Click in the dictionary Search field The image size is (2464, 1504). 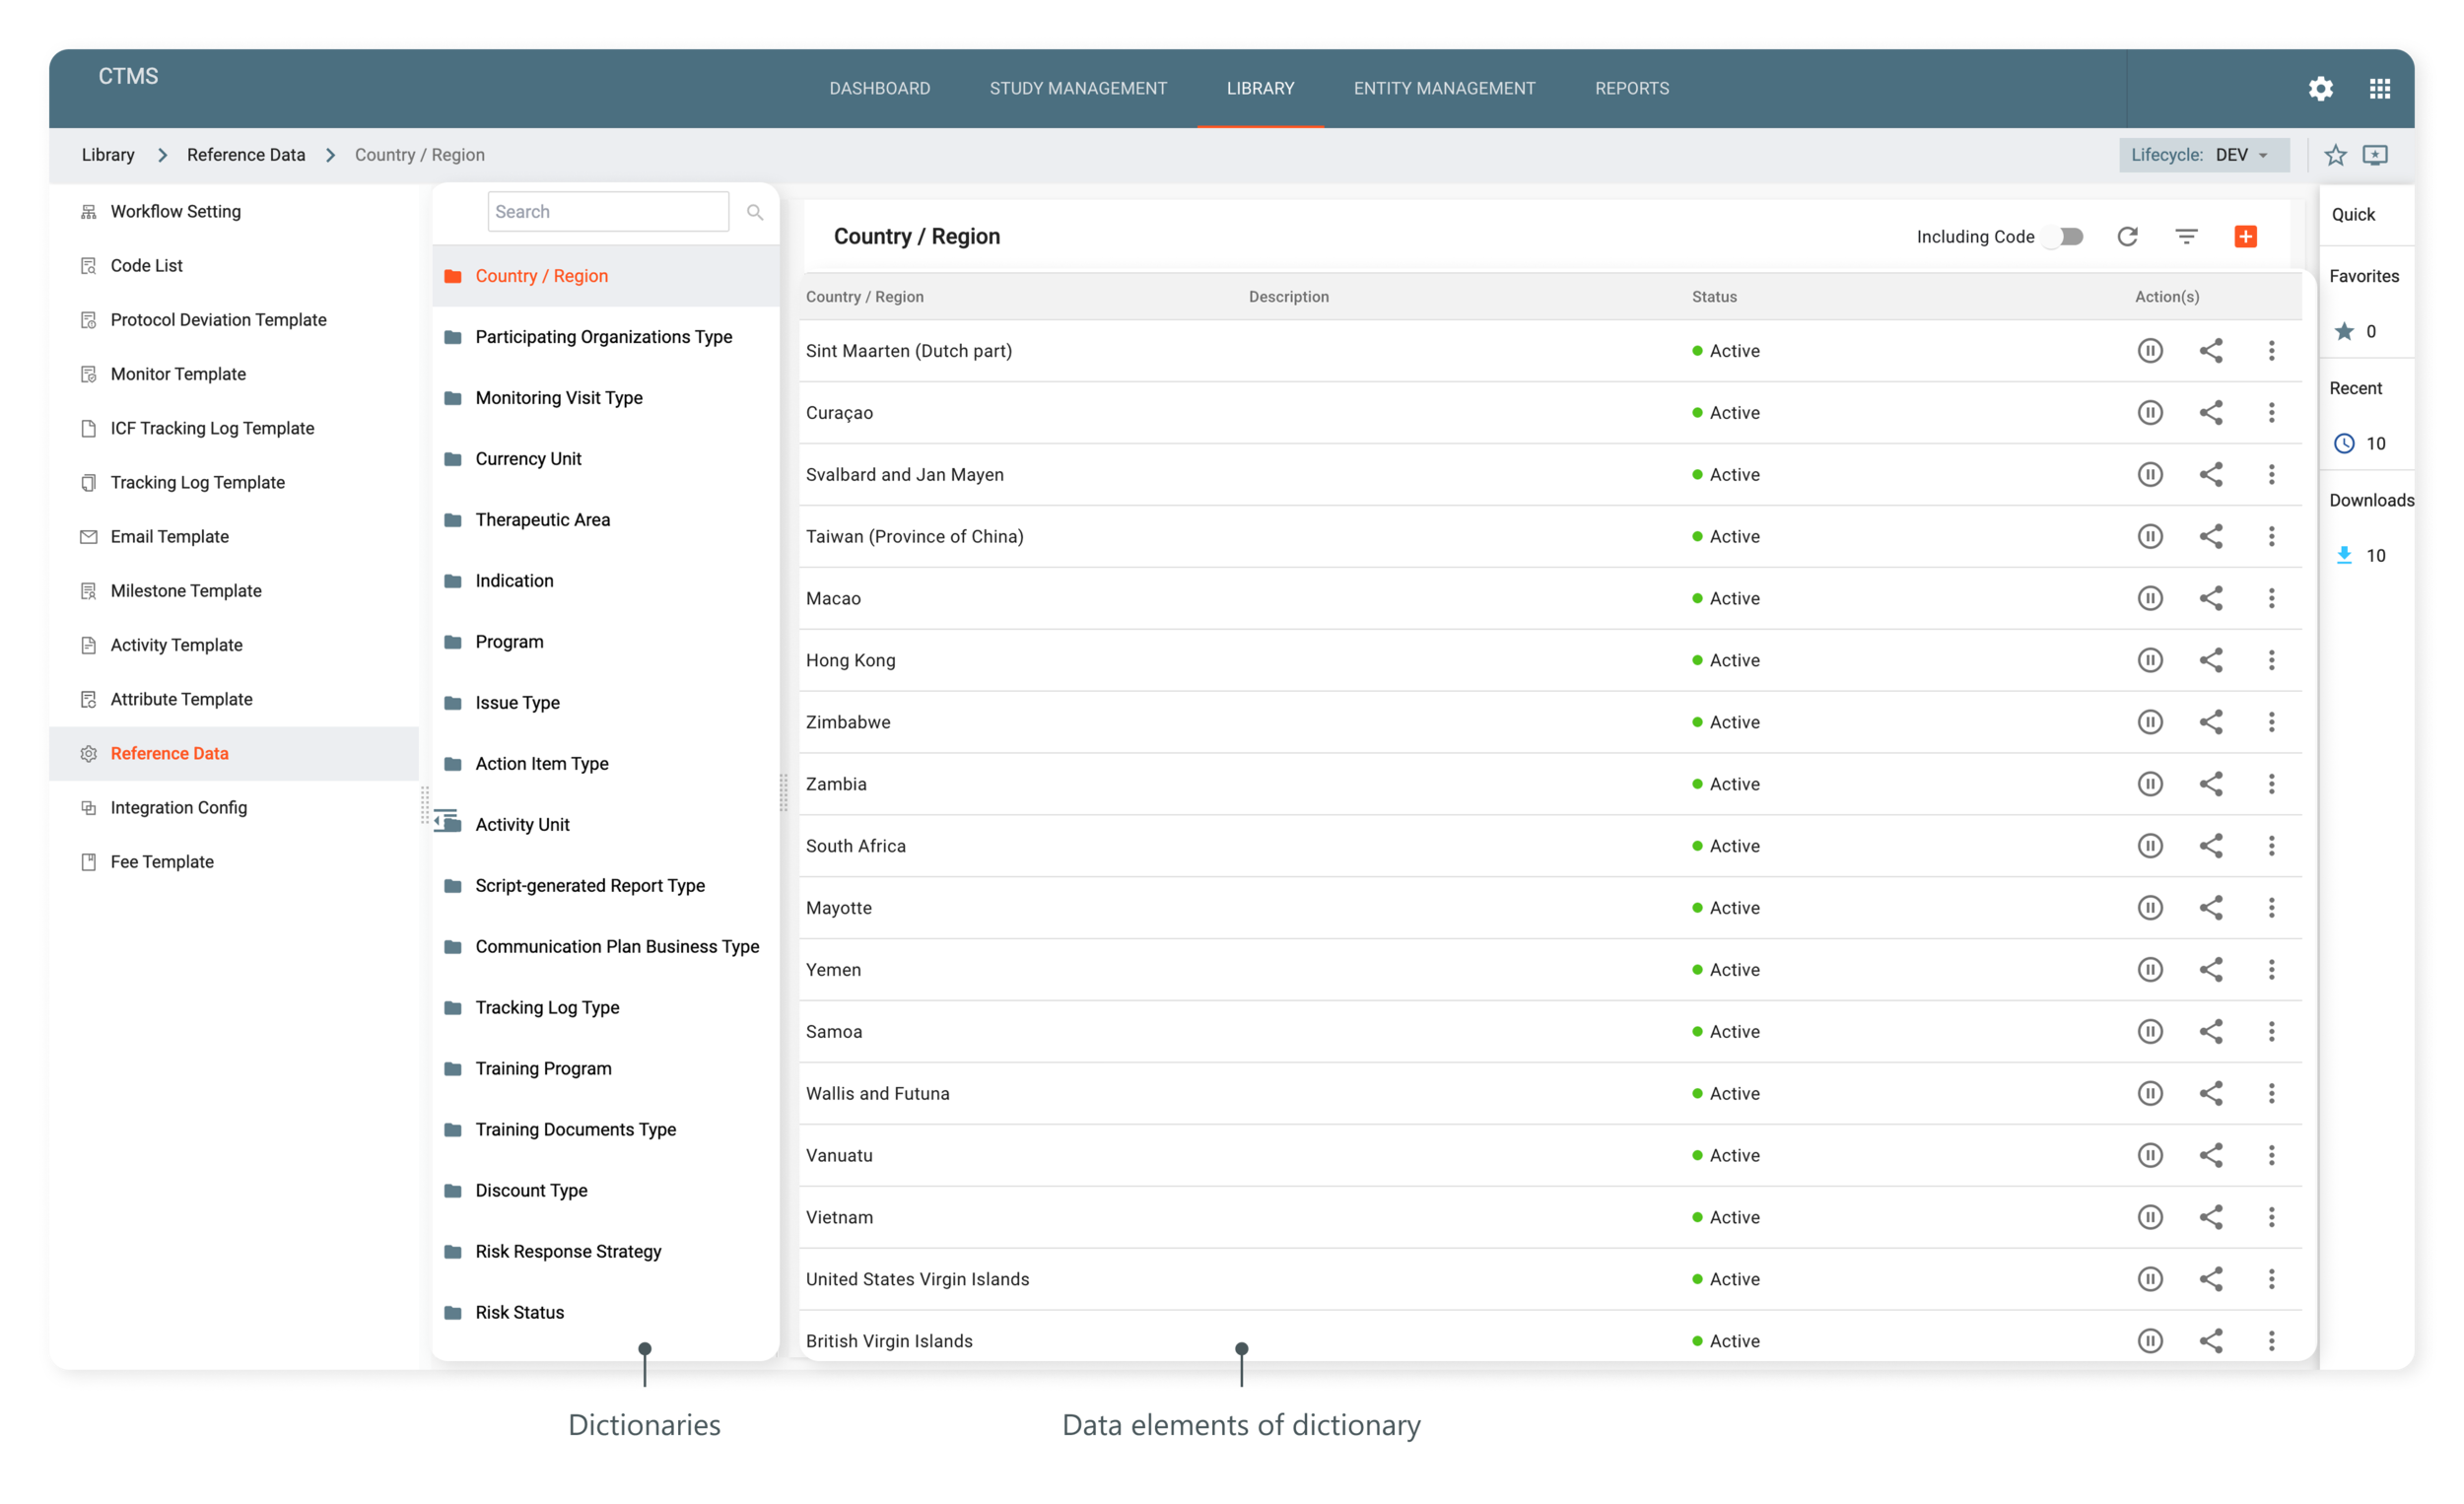point(608,212)
